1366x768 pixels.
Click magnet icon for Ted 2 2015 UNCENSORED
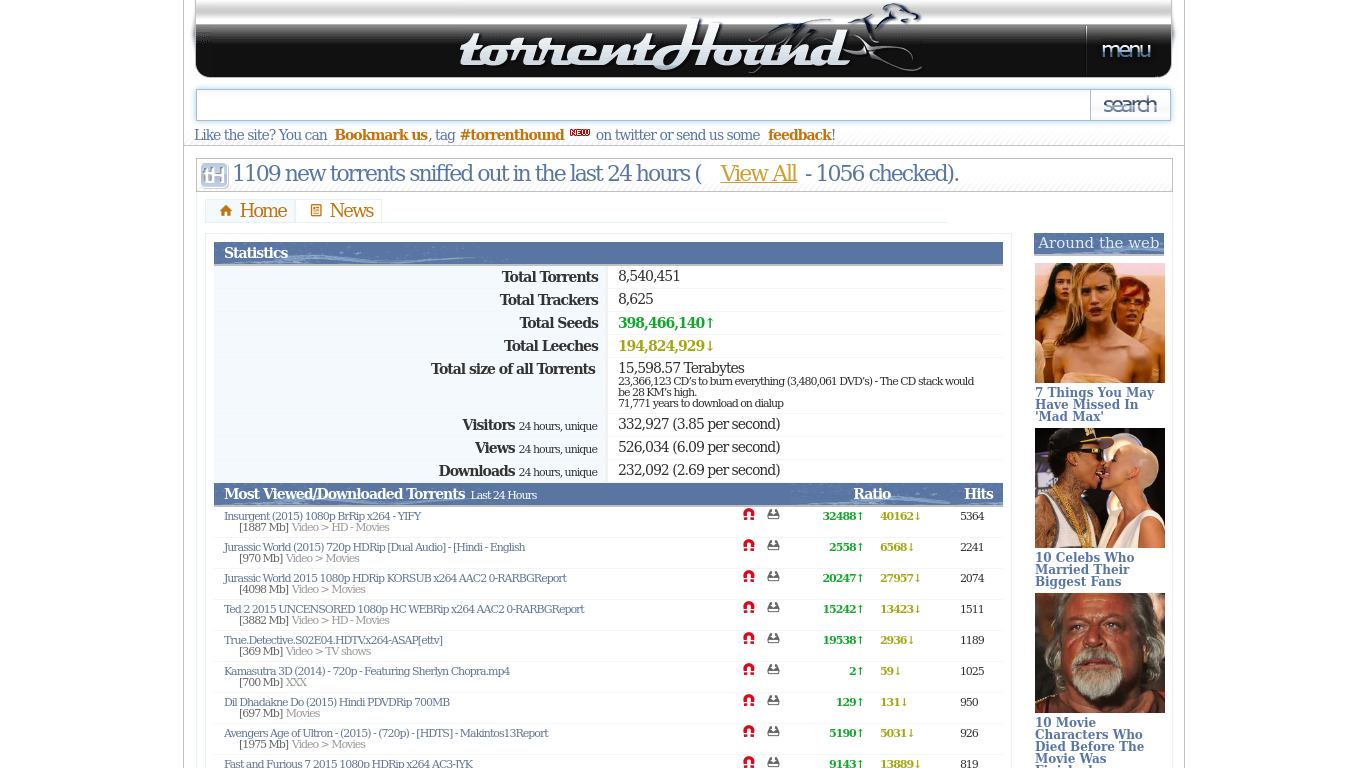tap(749, 608)
